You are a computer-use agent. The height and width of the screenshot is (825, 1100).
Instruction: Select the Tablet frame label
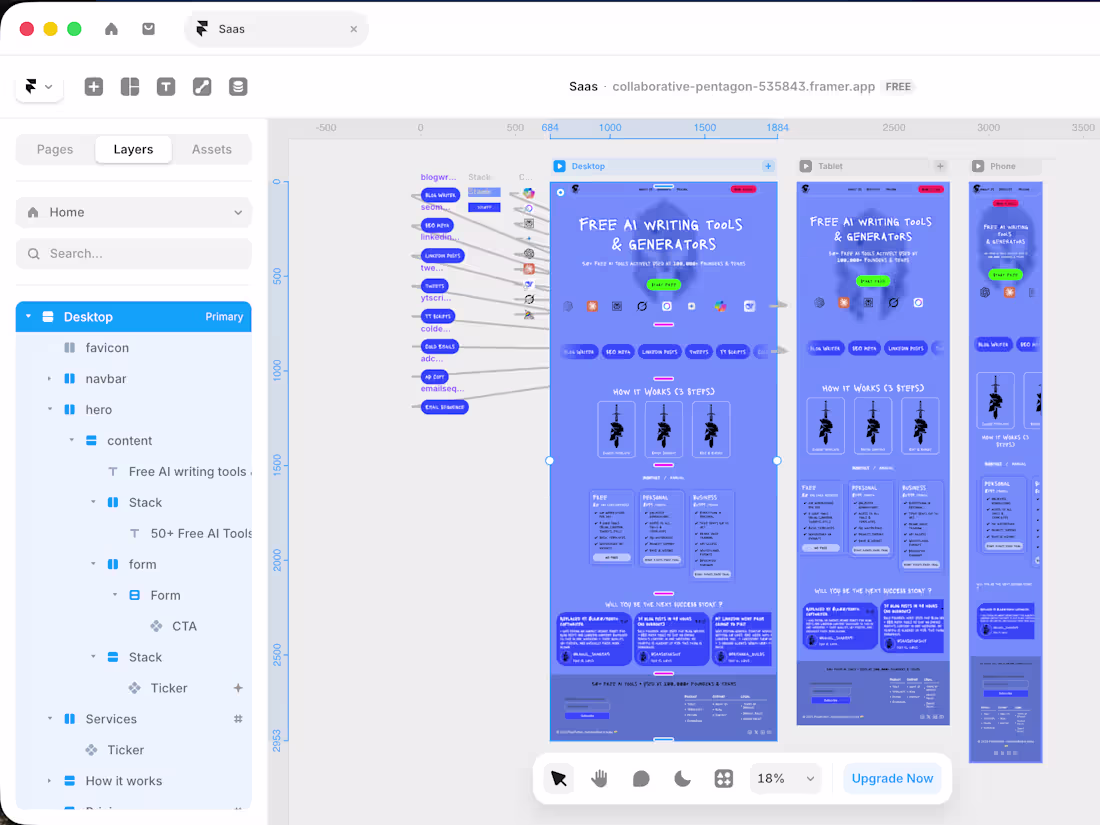(830, 166)
